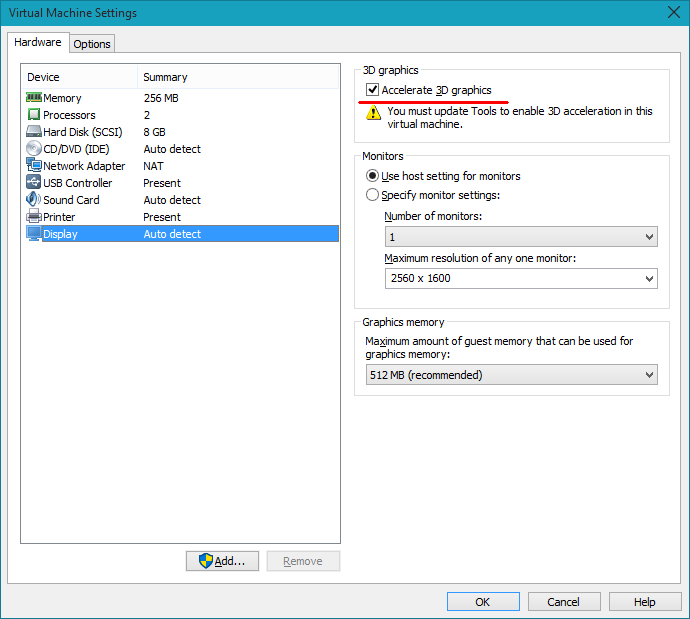Viewport: 690px width, 619px height.
Task: Click the Display monitor icon
Action: (x=34, y=233)
